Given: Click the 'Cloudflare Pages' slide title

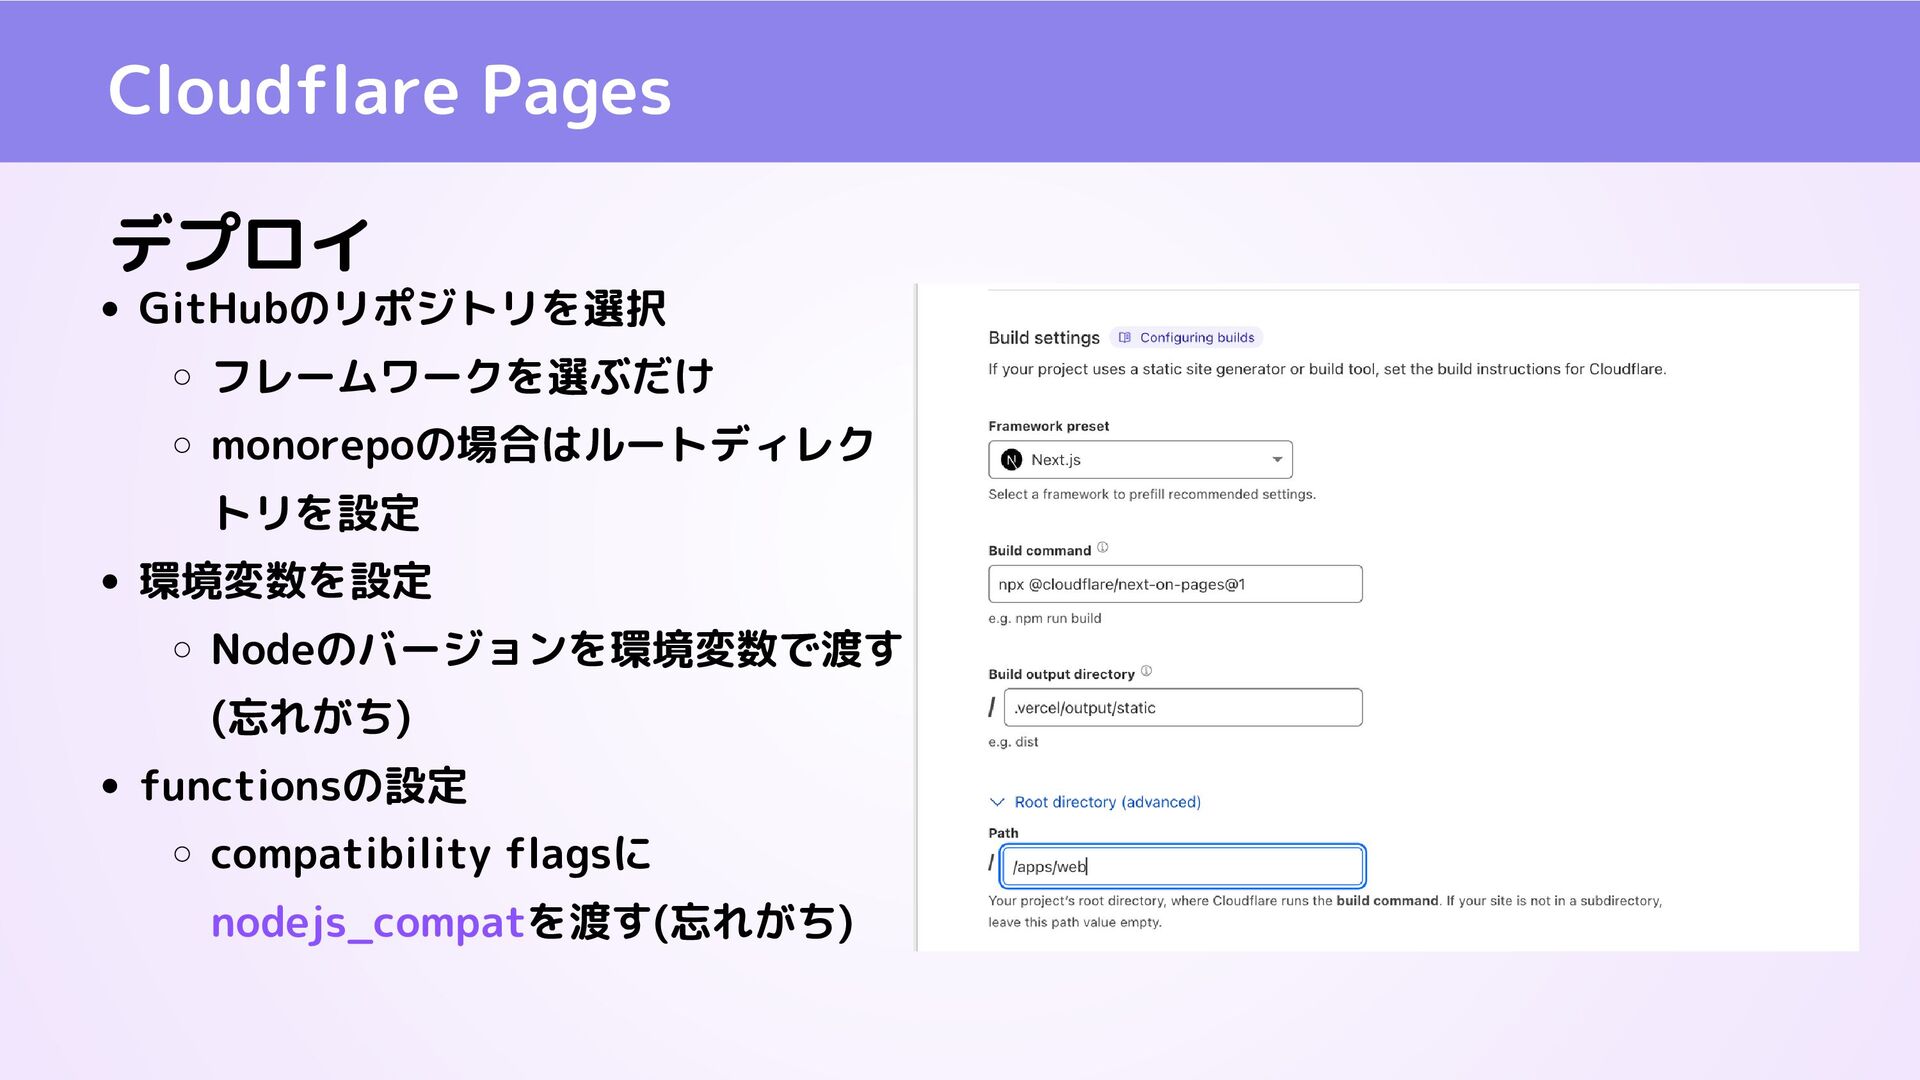Looking at the screenshot, I should 389,91.
